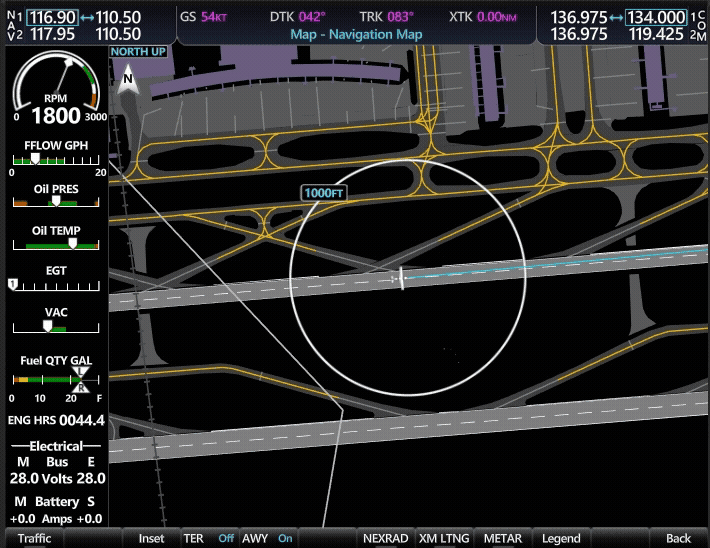Select the active NAV1 frequency 116.90 box
Image resolution: width=710 pixels, height=548 pixels.
pyautogui.click(x=53, y=18)
